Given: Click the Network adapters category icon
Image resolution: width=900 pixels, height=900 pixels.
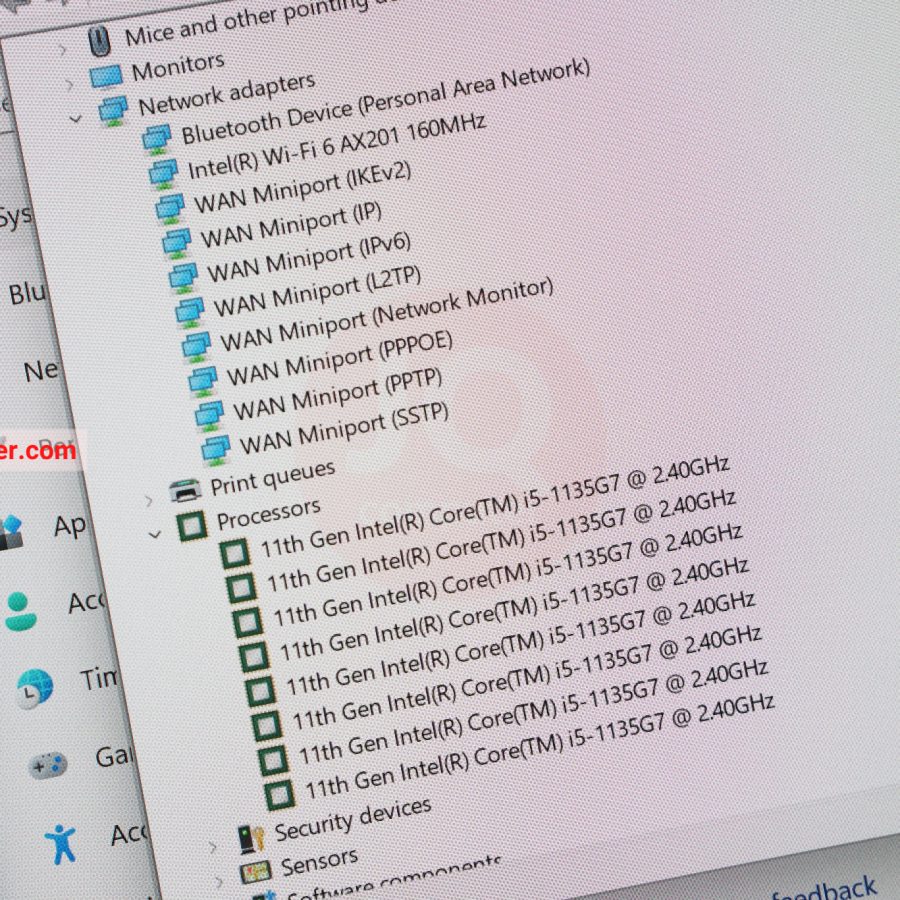Looking at the screenshot, I should (113, 110).
